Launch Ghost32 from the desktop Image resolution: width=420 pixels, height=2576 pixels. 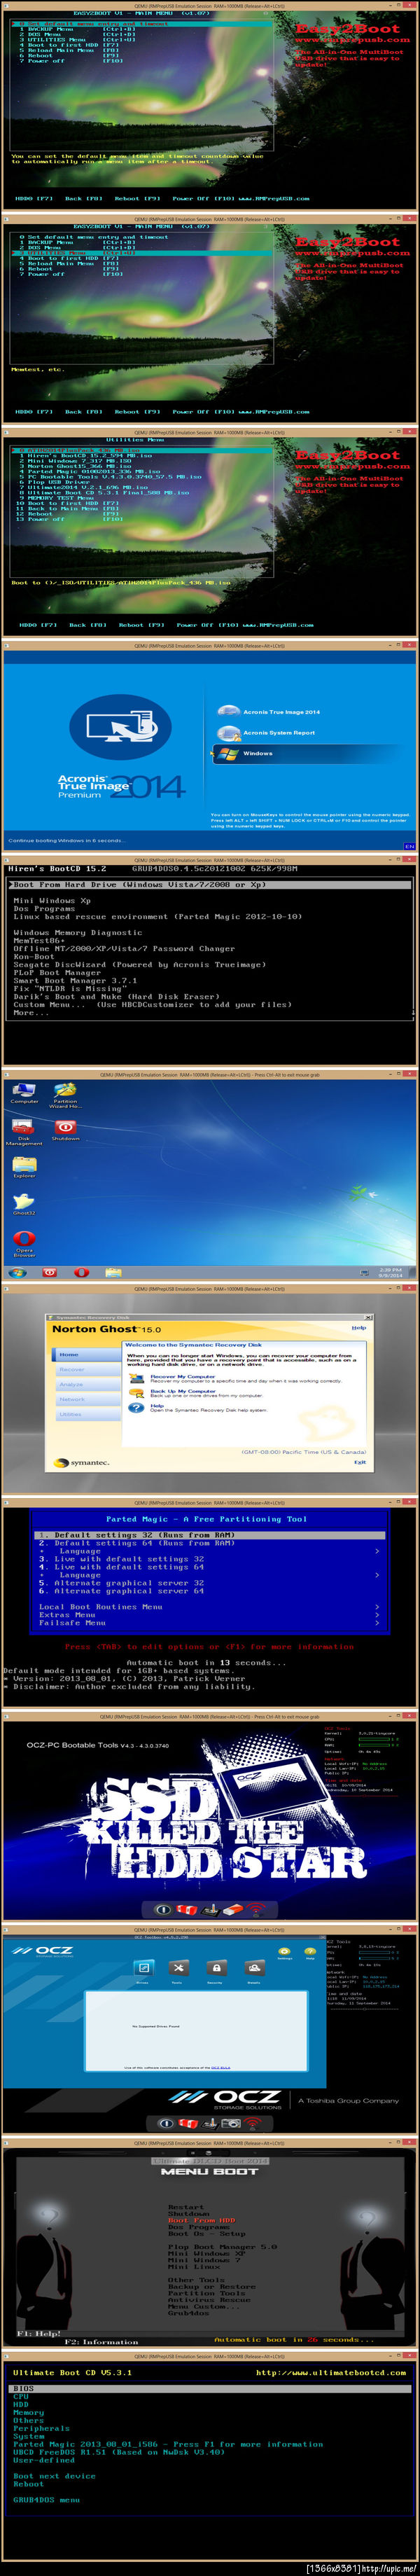[x=24, y=1203]
